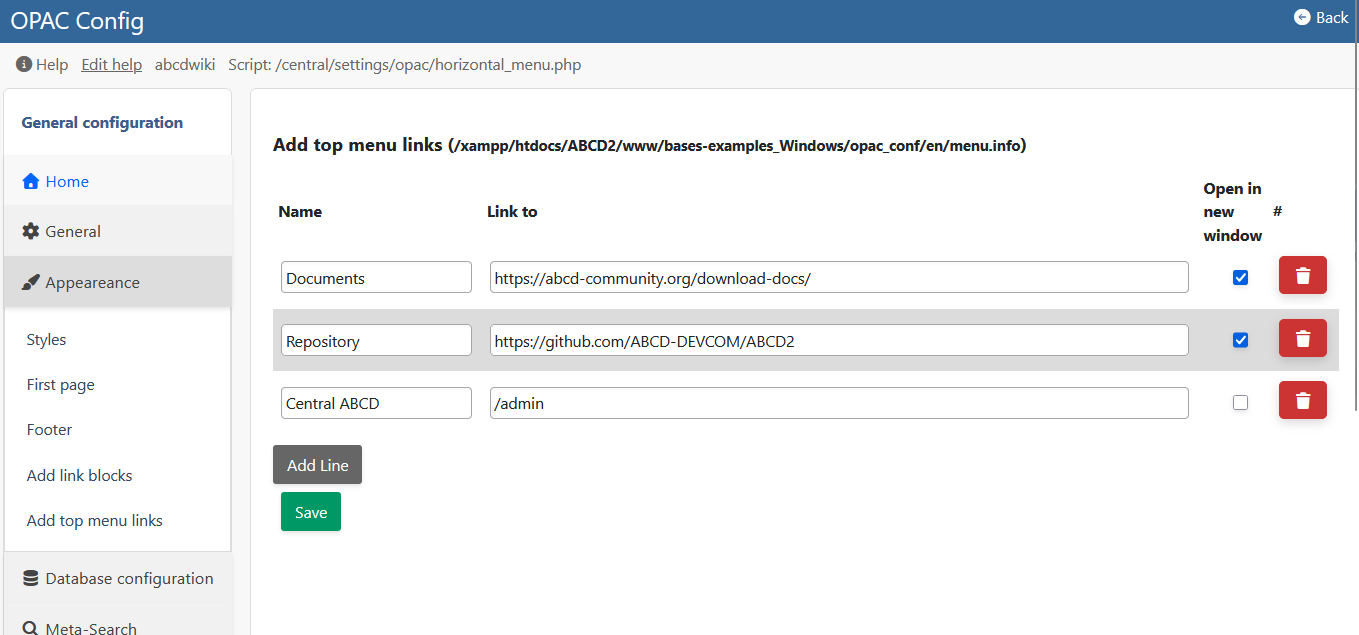Collapse the Appeareance sidebar section

[x=92, y=283]
